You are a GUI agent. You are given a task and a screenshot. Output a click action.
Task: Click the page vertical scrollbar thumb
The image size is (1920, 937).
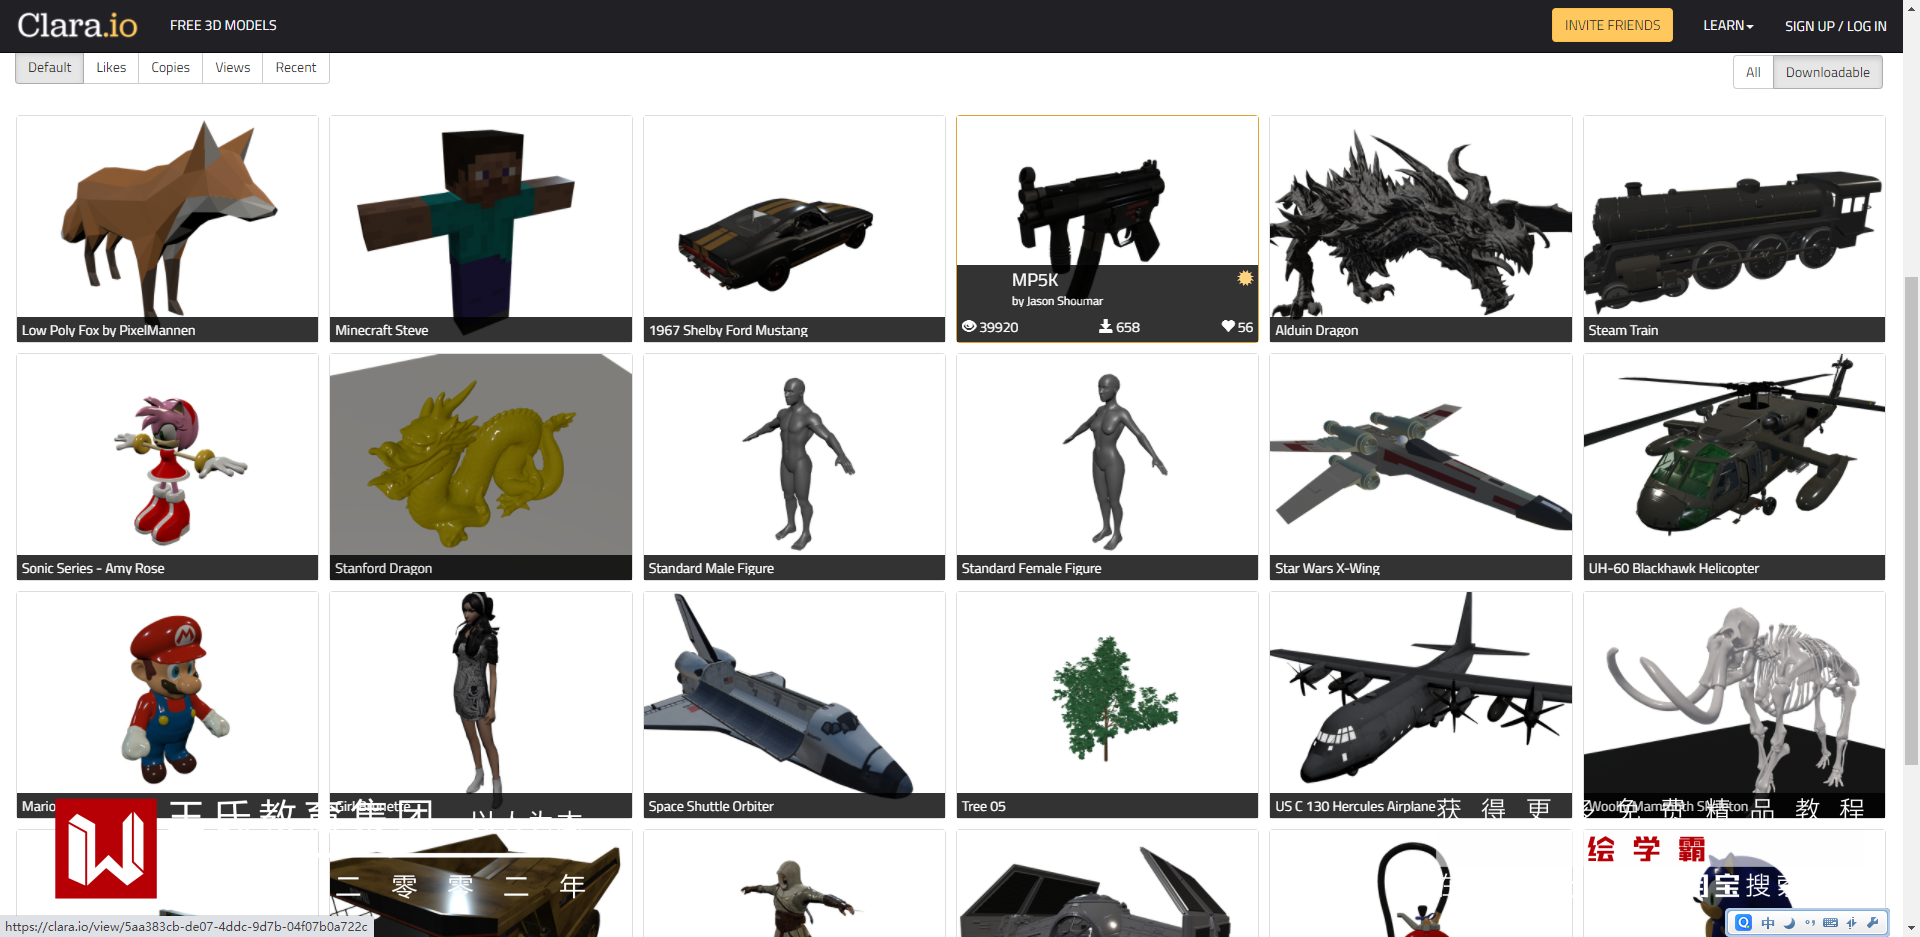coord(1911,520)
